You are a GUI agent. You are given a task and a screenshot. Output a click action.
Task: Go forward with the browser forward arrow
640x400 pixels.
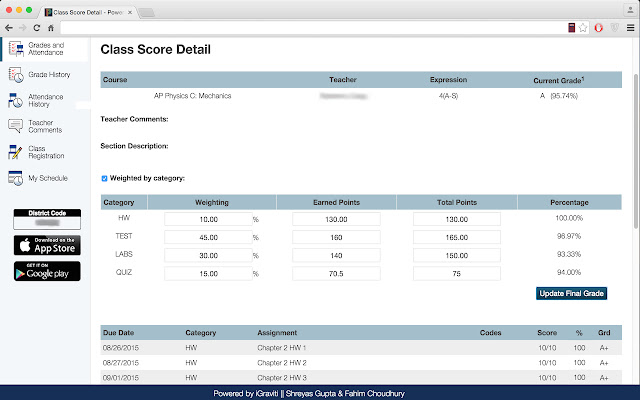coord(22,28)
